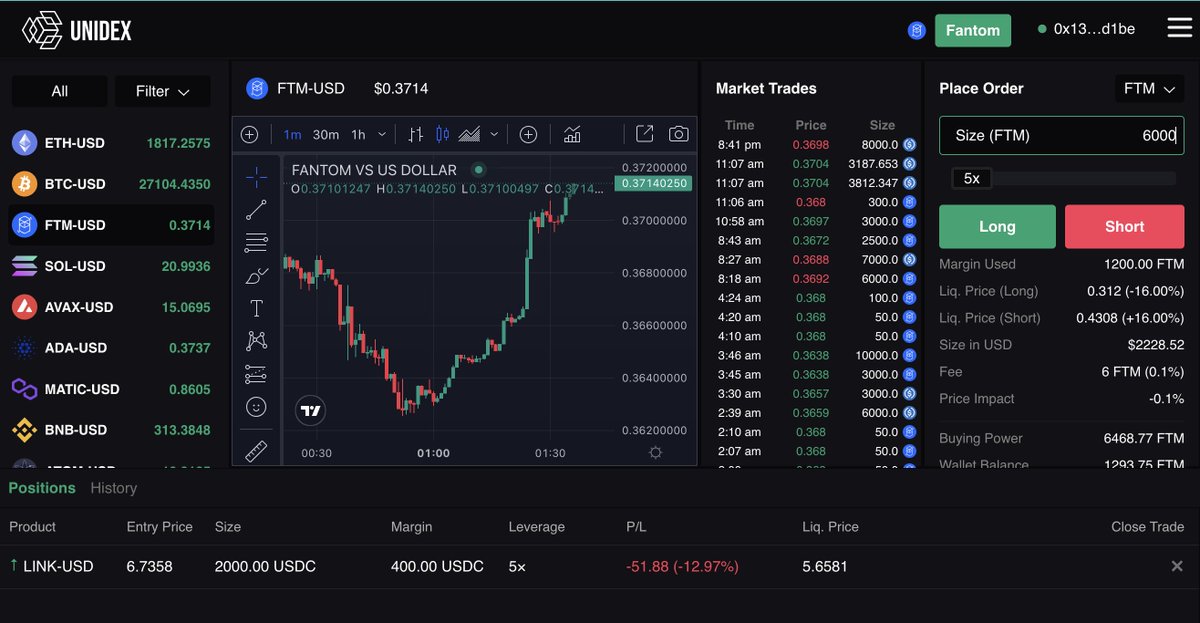Click the 8:41 pm market trade row
Screen dimensions: 1200x623
(x=817, y=144)
